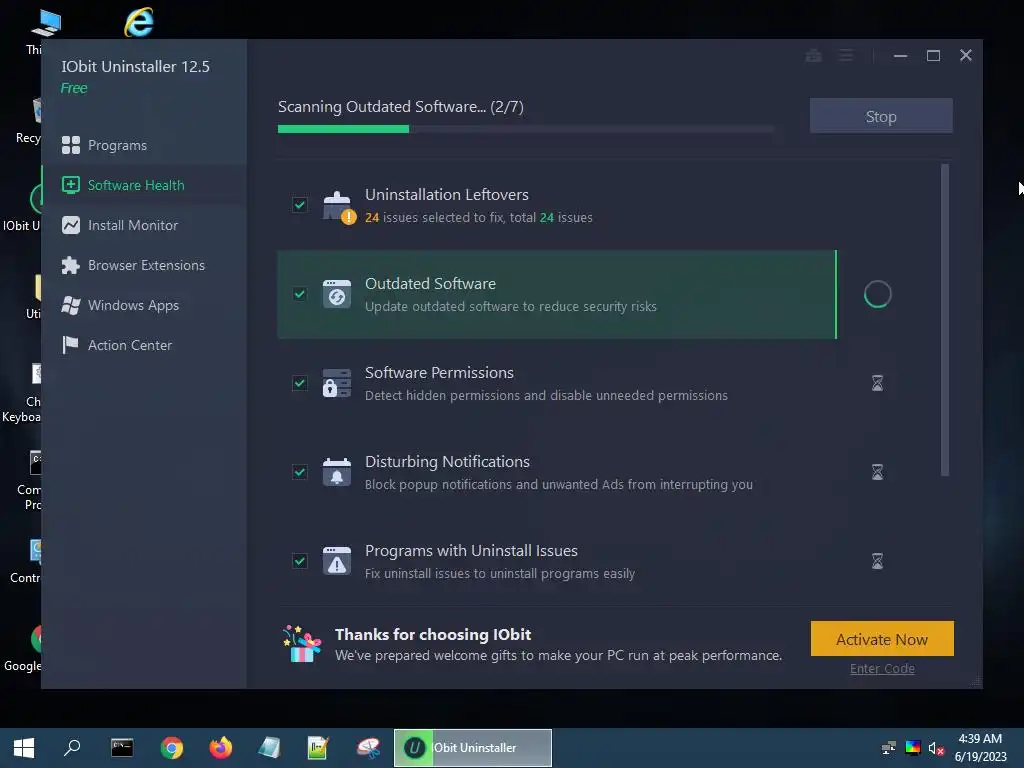Click Activate Now button
Image resolution: width=1024 pixels, height=768 pixels.
882,639
